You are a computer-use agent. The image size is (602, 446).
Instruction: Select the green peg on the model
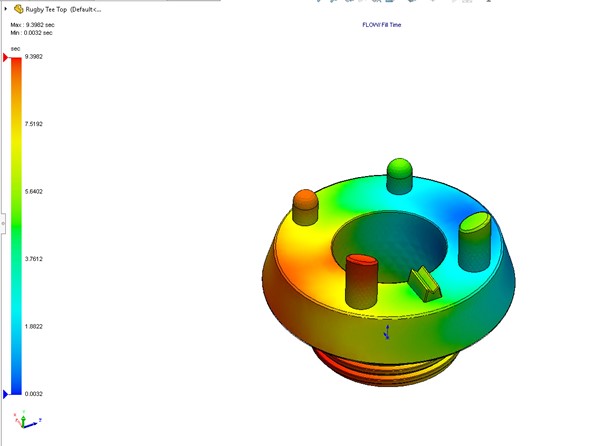[x=400, y=171]
